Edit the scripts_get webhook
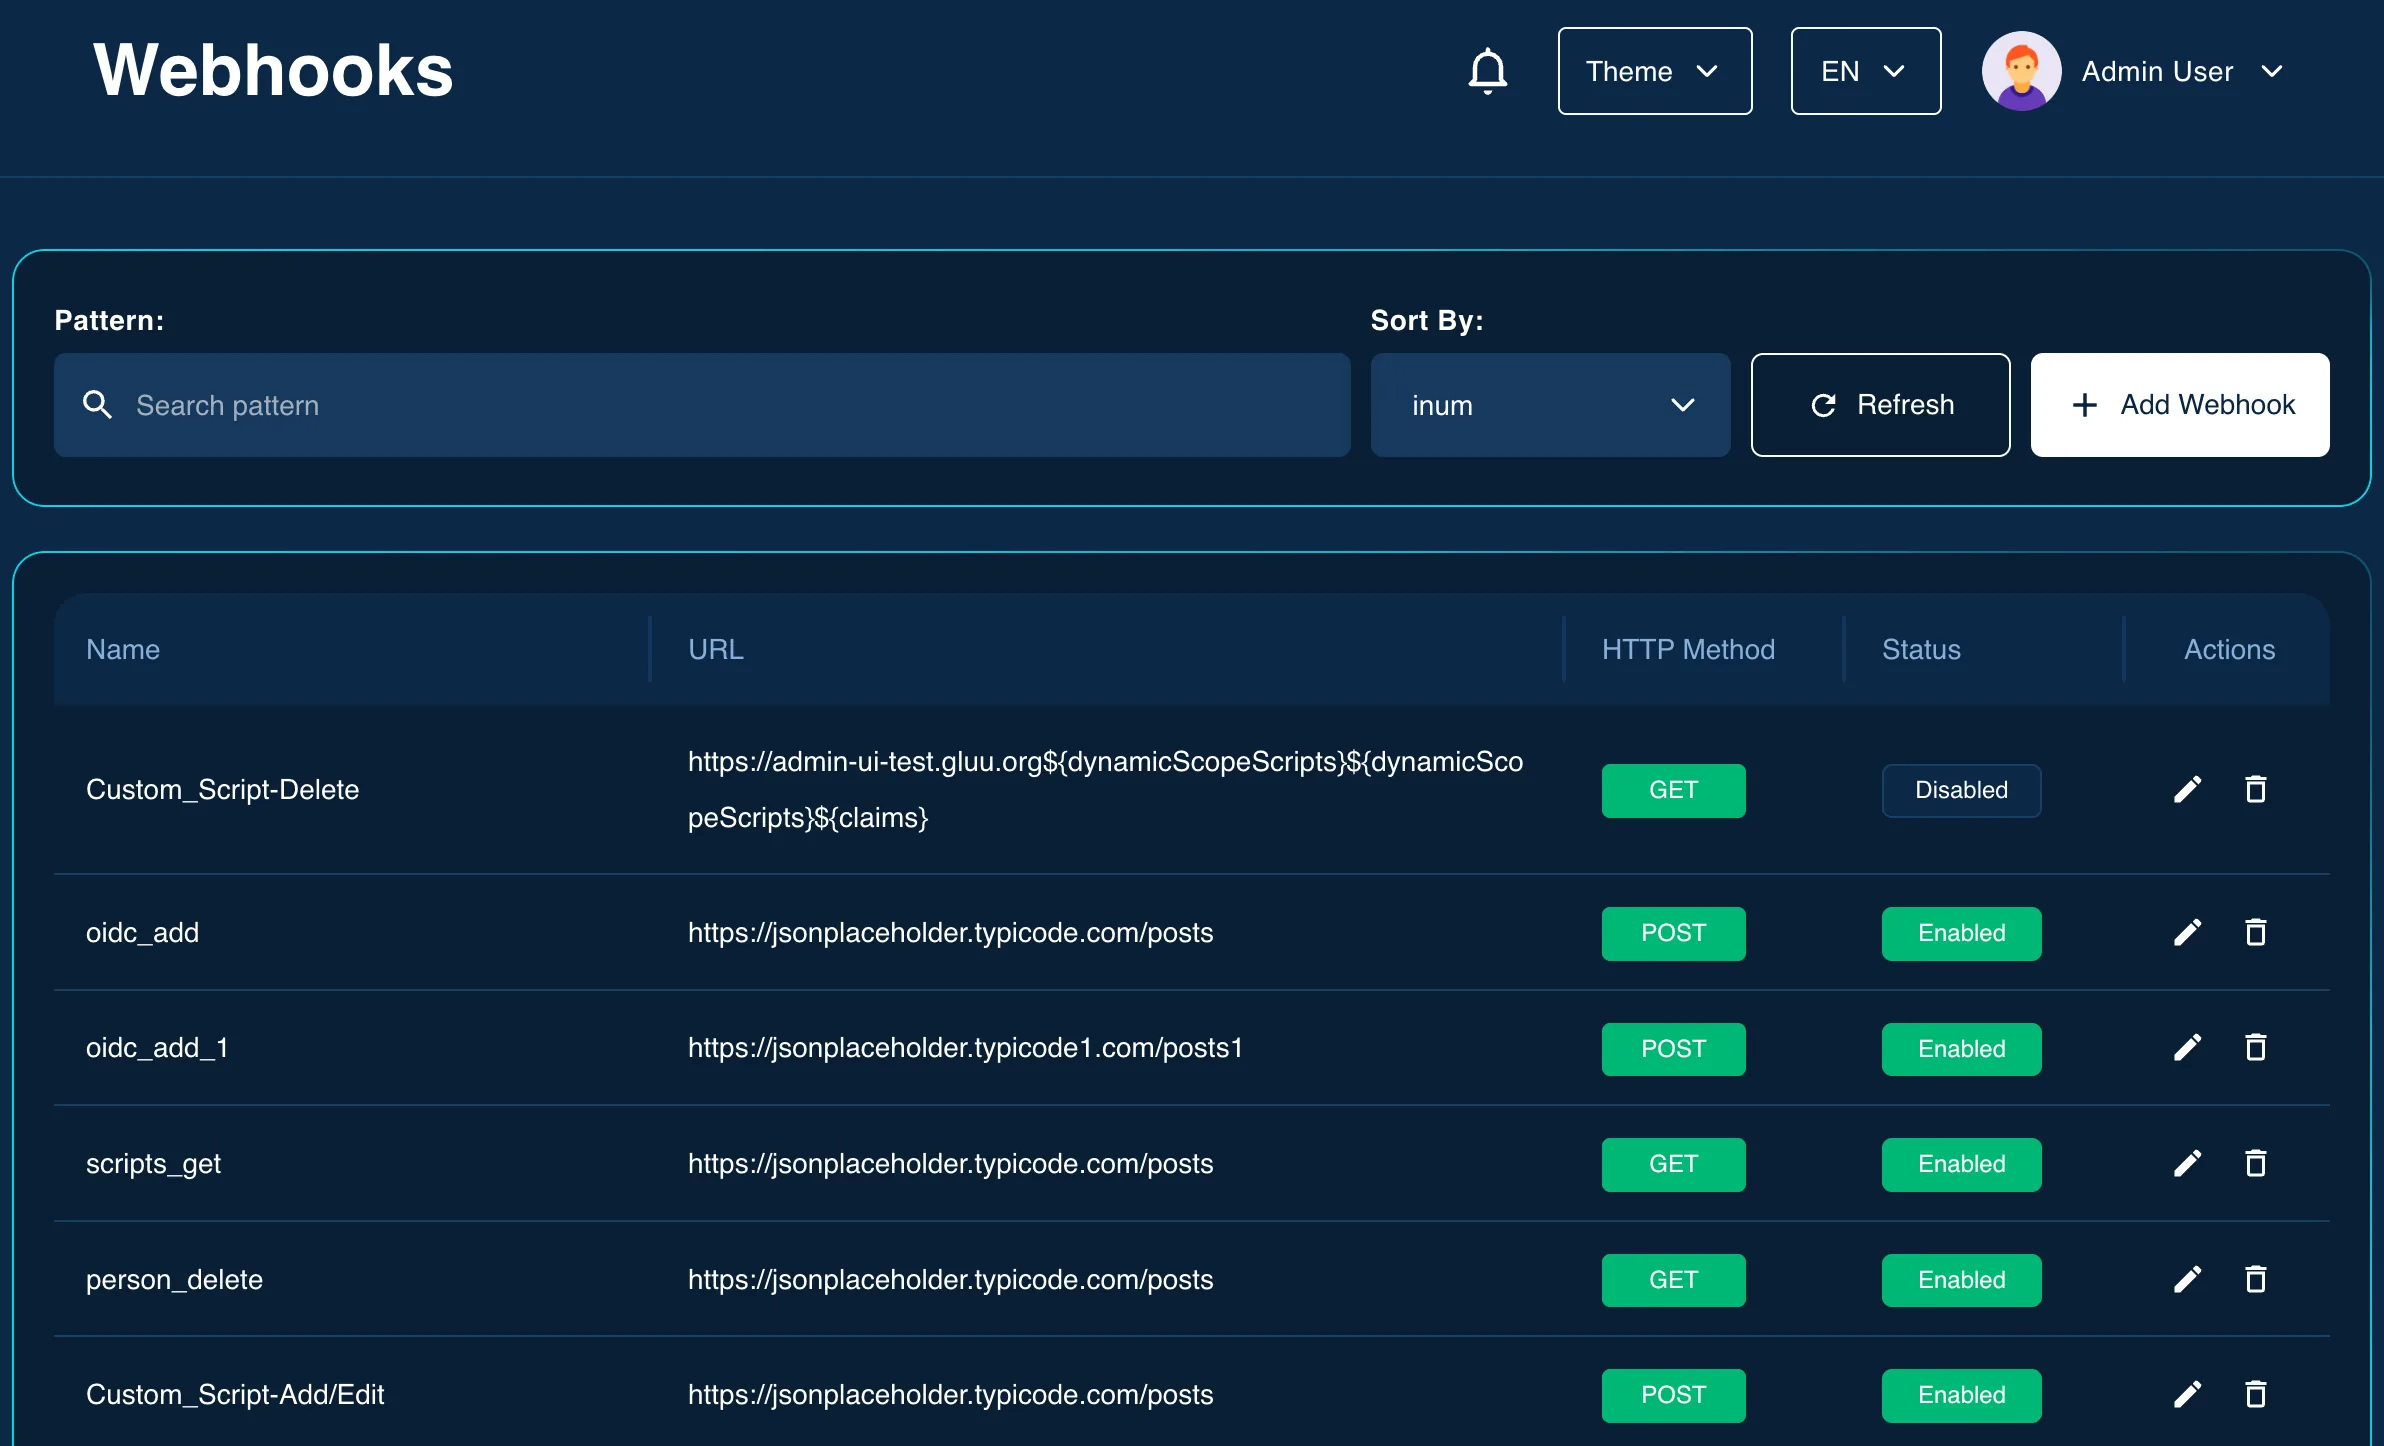The image size is (2384, 1446). [x=2187, y=1164]
